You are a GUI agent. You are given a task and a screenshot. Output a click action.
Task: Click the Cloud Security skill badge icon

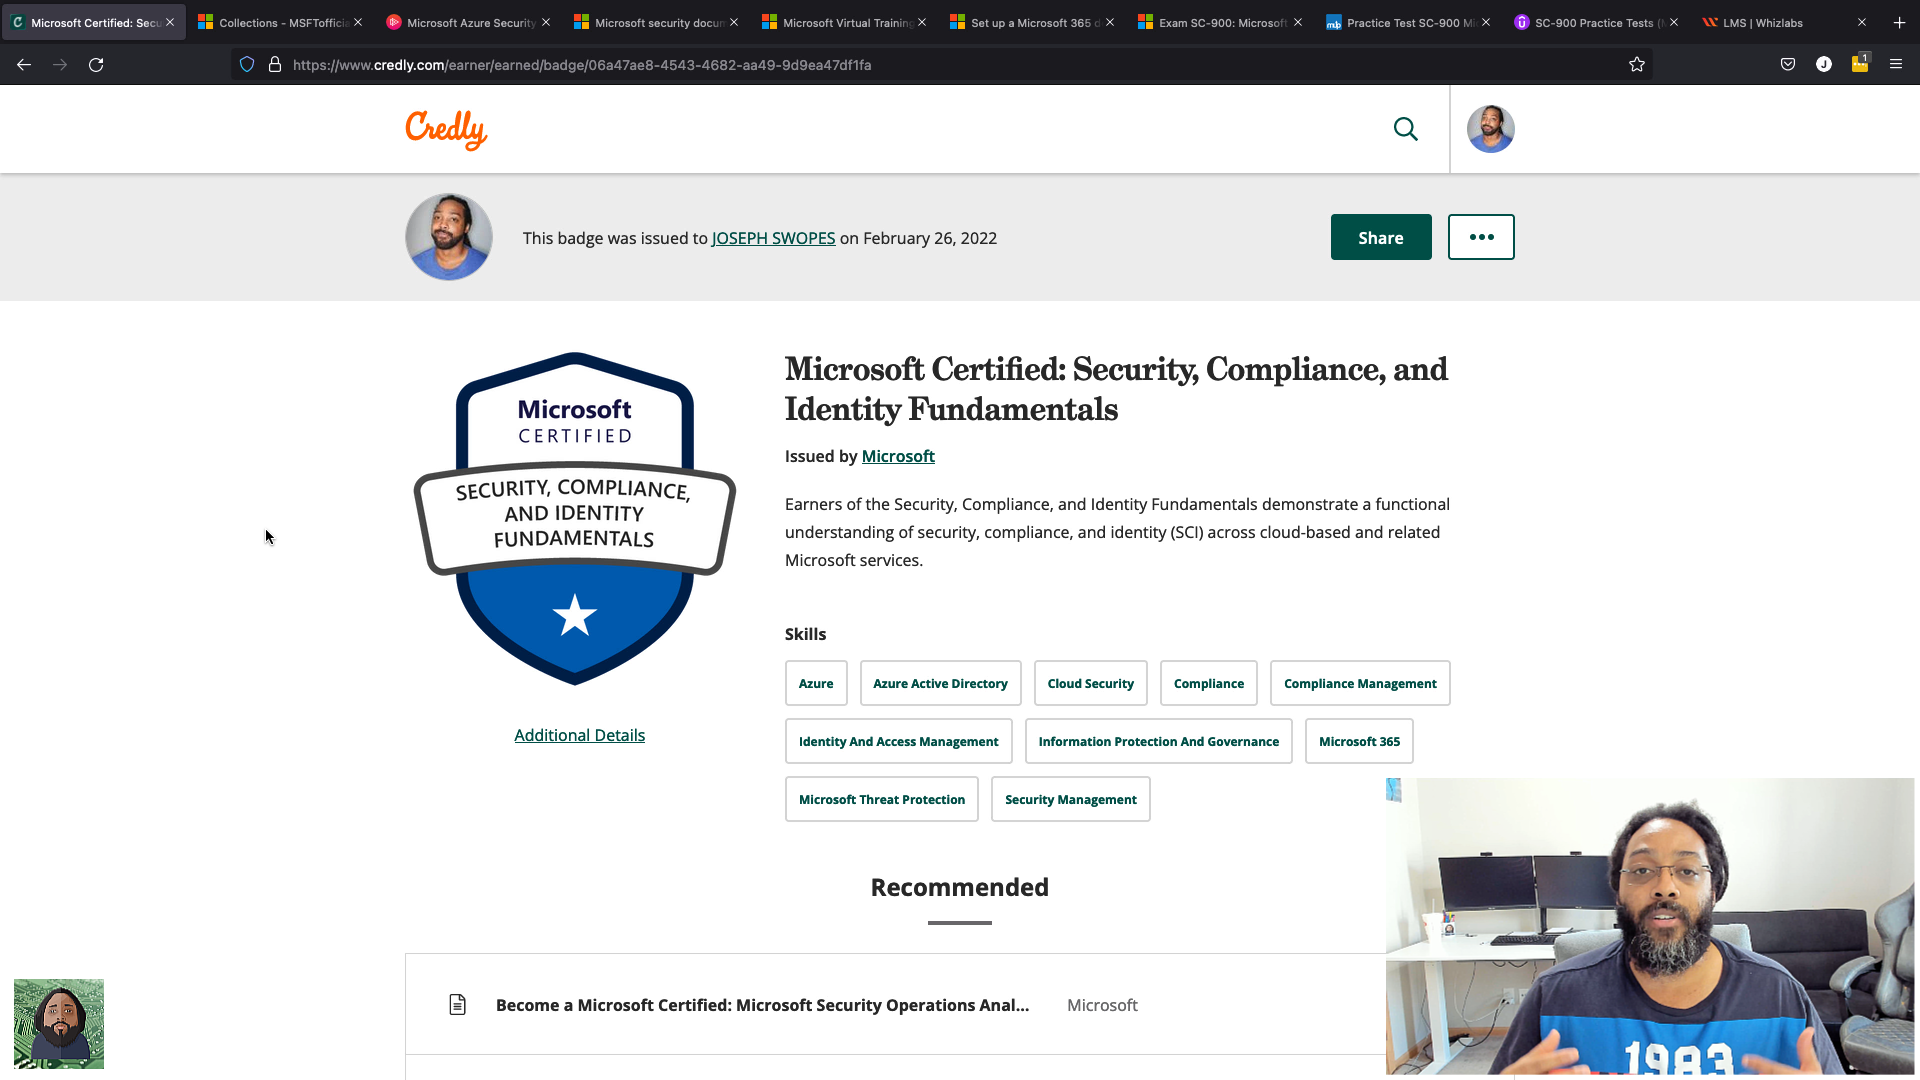[1089, 683]
